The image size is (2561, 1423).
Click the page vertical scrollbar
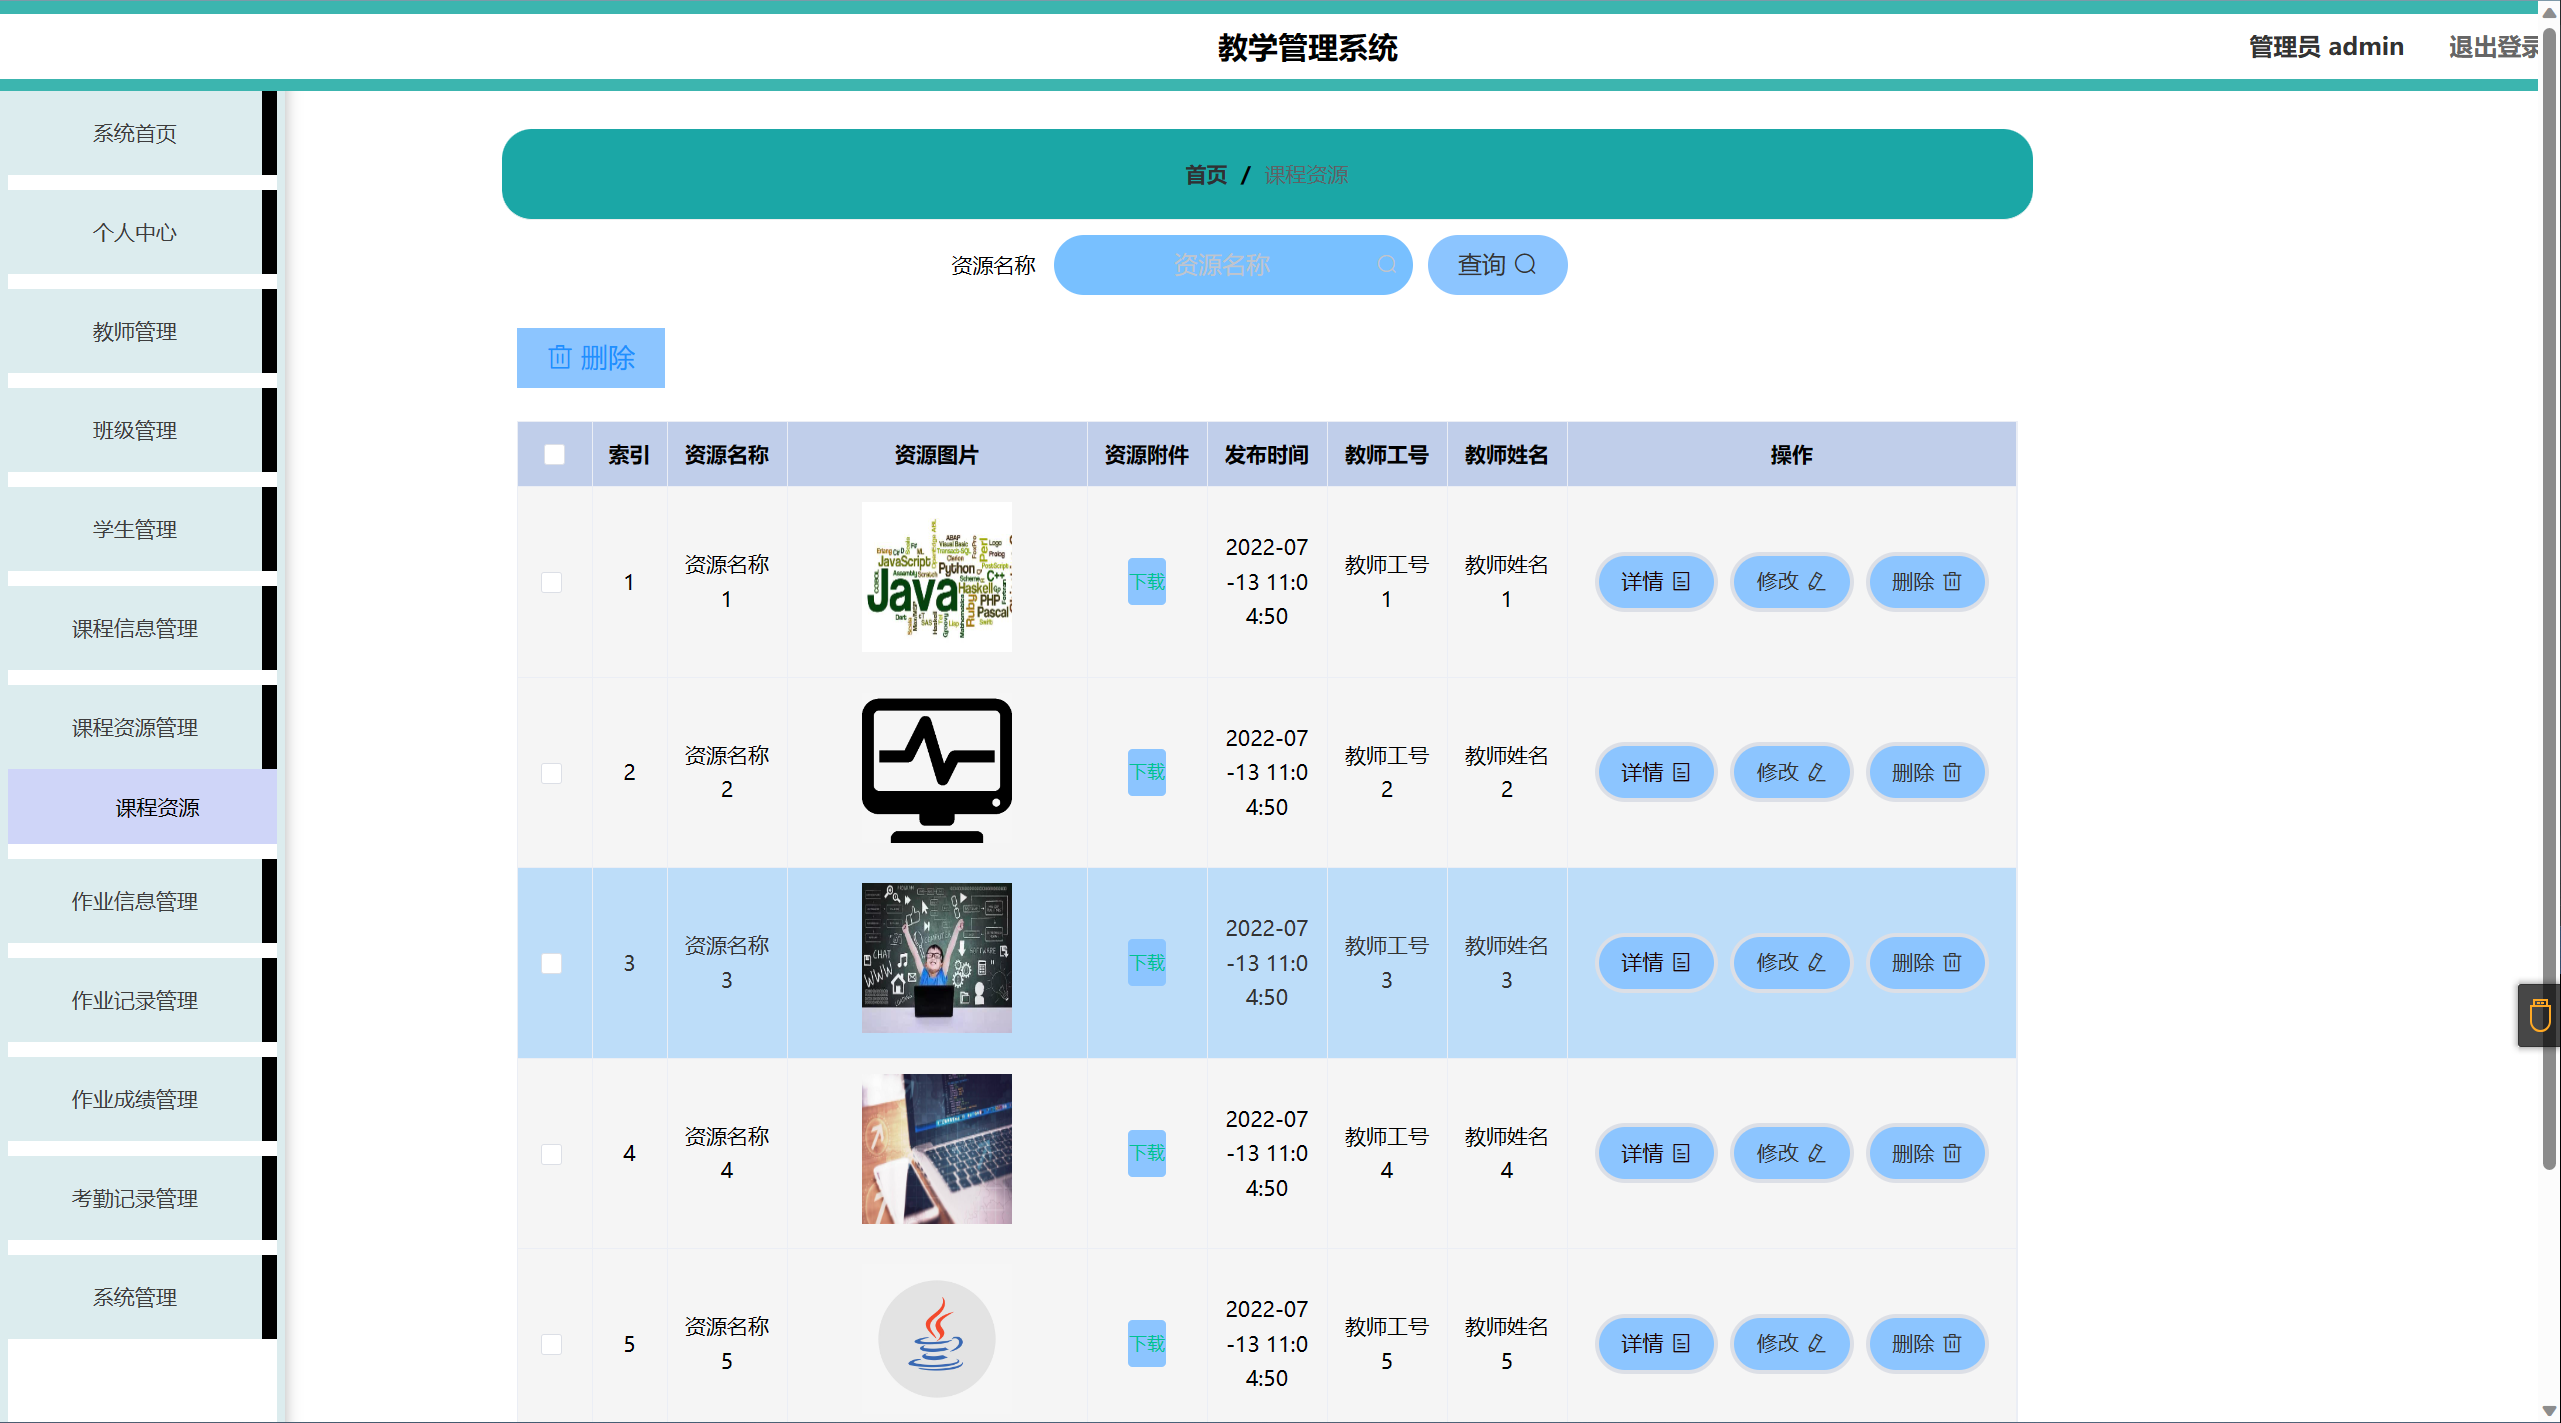tap(2549, 600)
